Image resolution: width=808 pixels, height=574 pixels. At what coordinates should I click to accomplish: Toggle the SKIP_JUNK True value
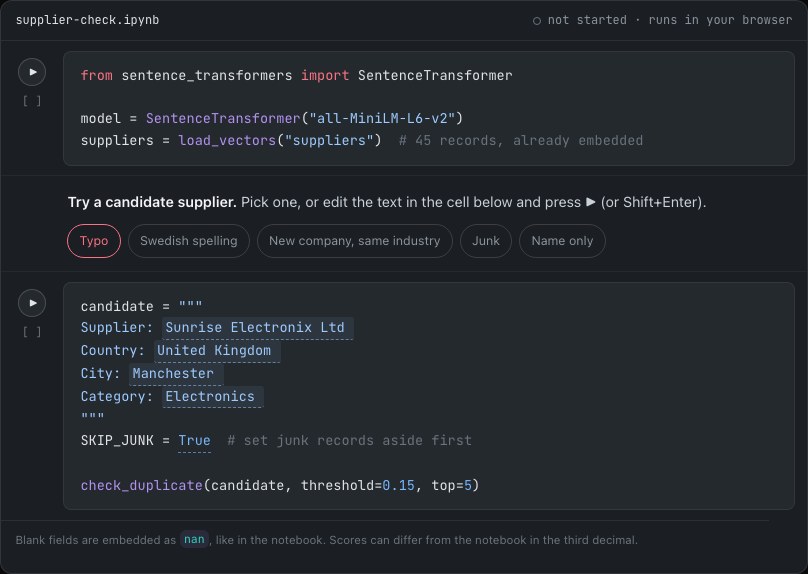[194, 441]
